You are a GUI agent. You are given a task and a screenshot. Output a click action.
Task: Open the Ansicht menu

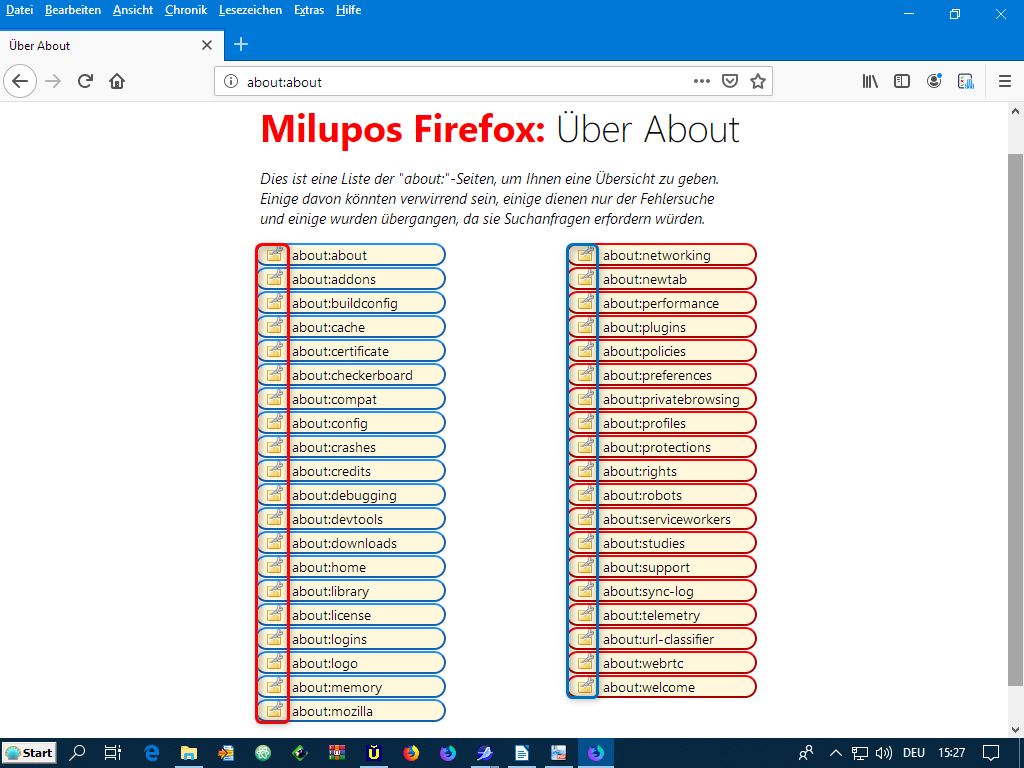133,10
